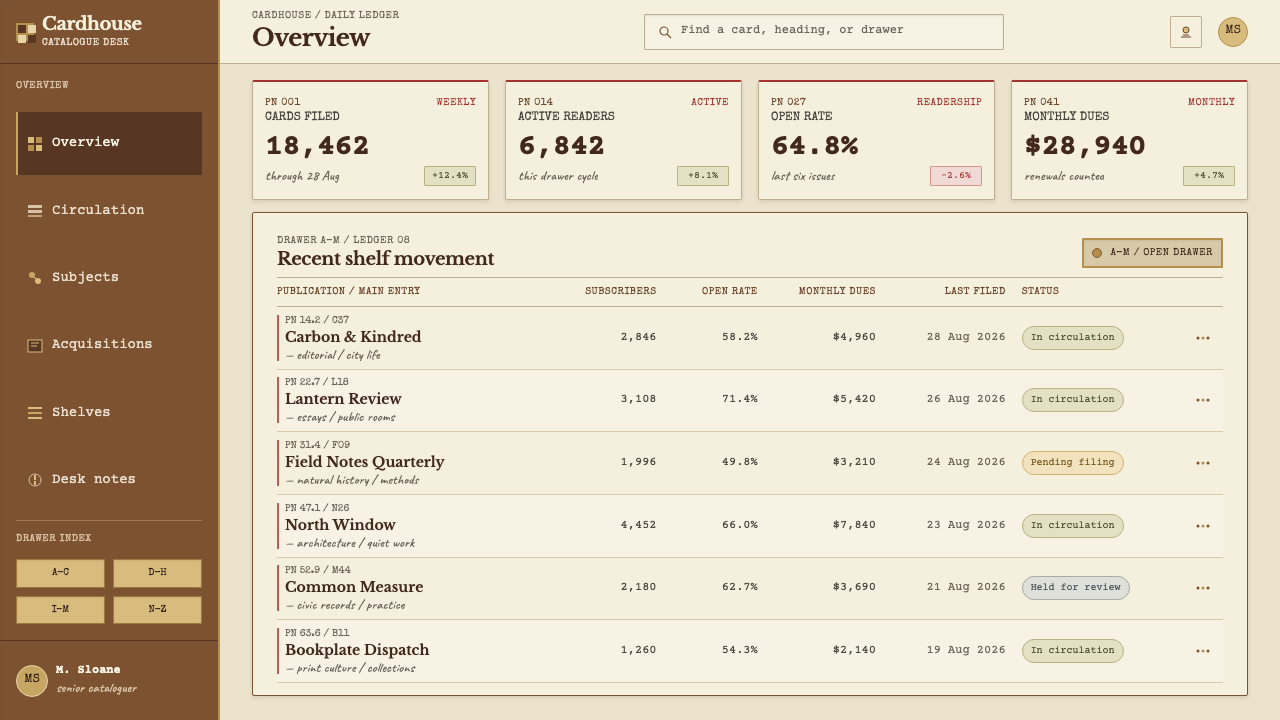
Task: Open the ellipsis menu for Bookplate Dispatch
Action: pyautogui.click(x=1203, y=651)
